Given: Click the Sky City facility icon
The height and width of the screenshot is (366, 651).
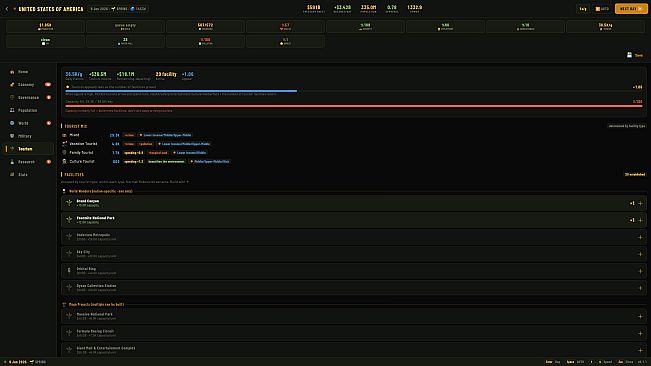Looking at the screenshot, I should (x=69, y=254).
